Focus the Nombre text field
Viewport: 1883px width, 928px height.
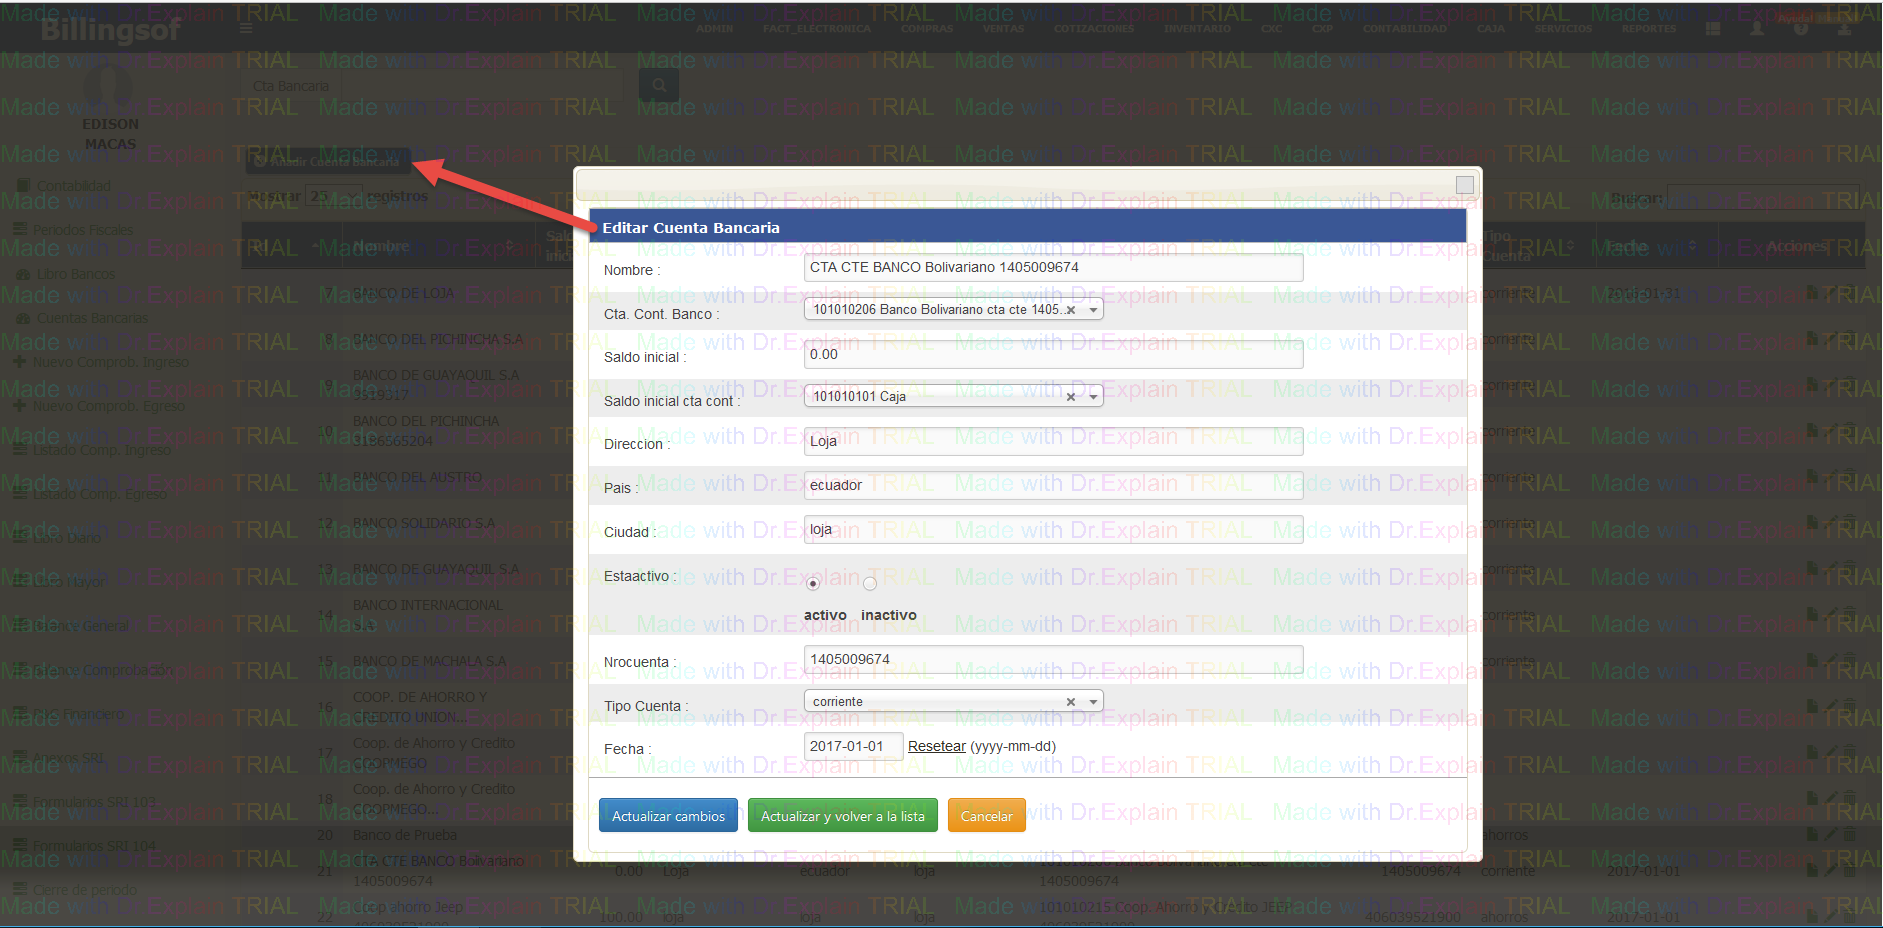[x=1052, y=268]
